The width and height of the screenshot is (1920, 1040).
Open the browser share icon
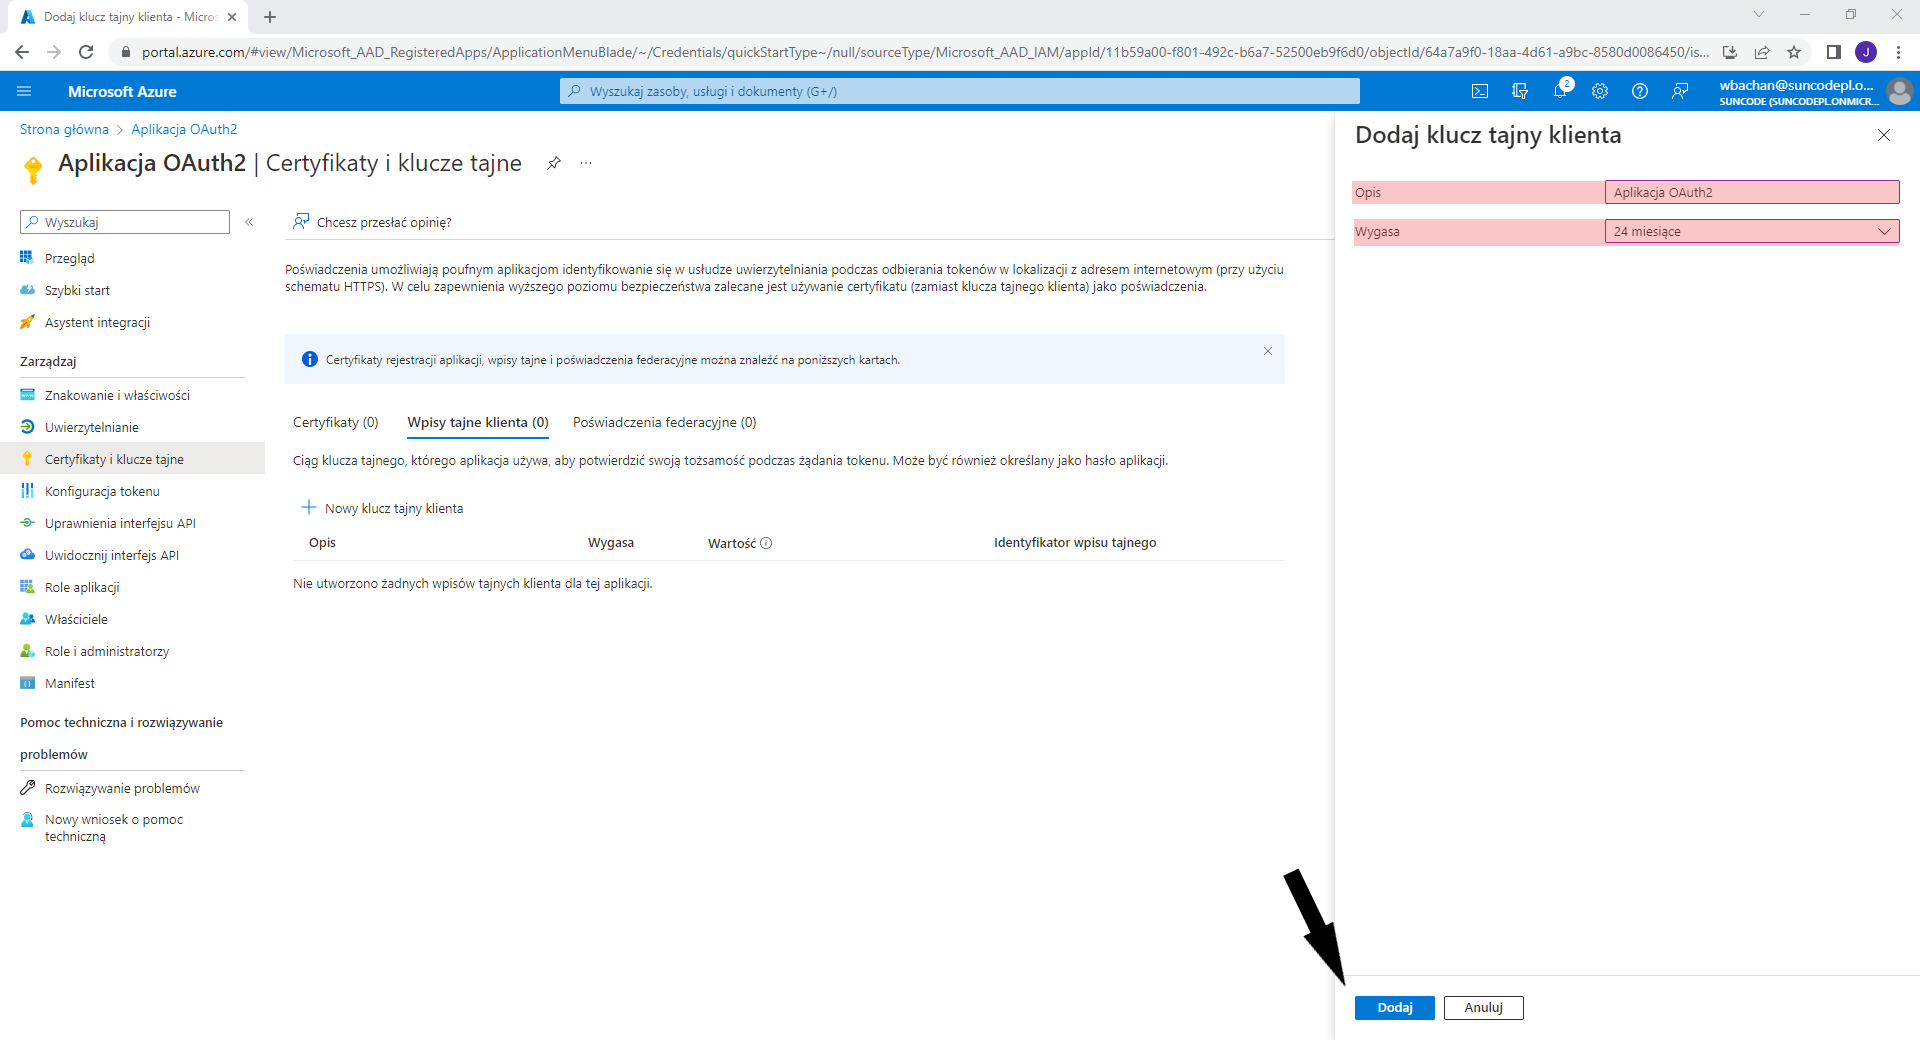(x=1762, y=52)
